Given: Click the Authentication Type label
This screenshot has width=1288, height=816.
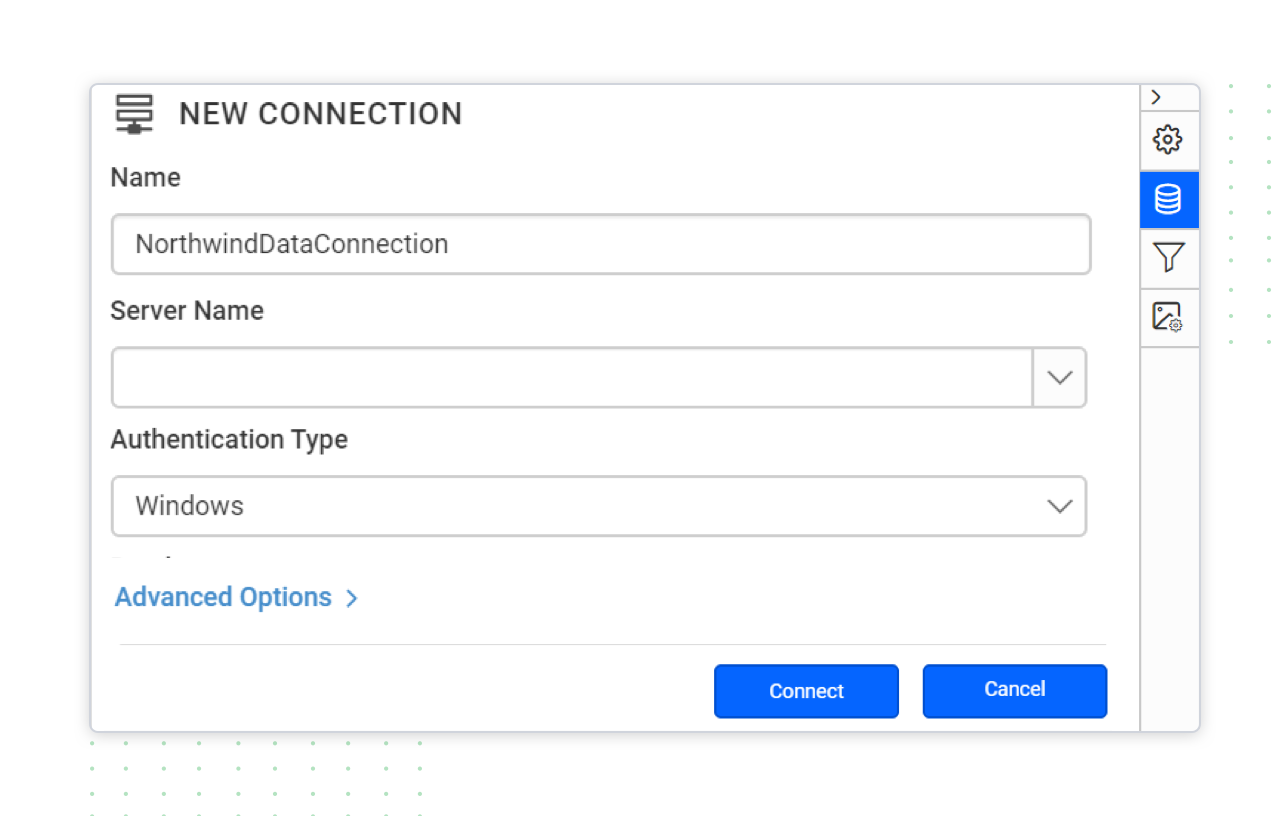Looking at the screenshot, I should pos(229,440).
